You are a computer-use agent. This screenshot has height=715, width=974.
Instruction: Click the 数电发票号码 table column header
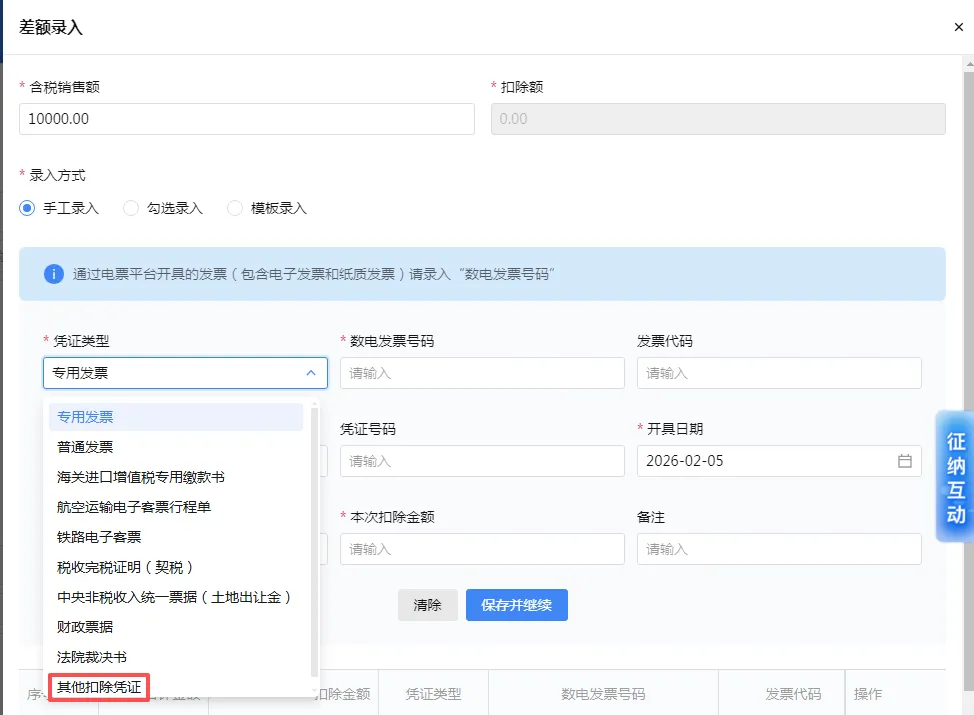603,694
